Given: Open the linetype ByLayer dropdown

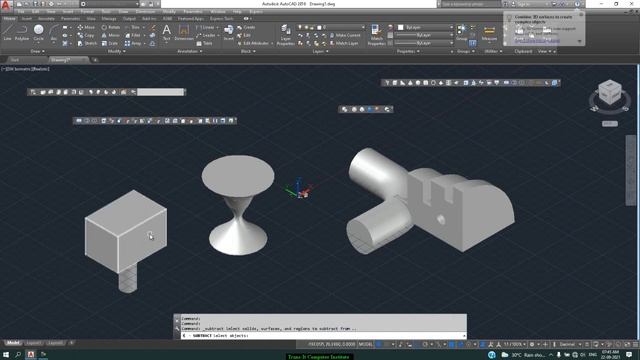Looking at the screenshot, I should [424, 43].
